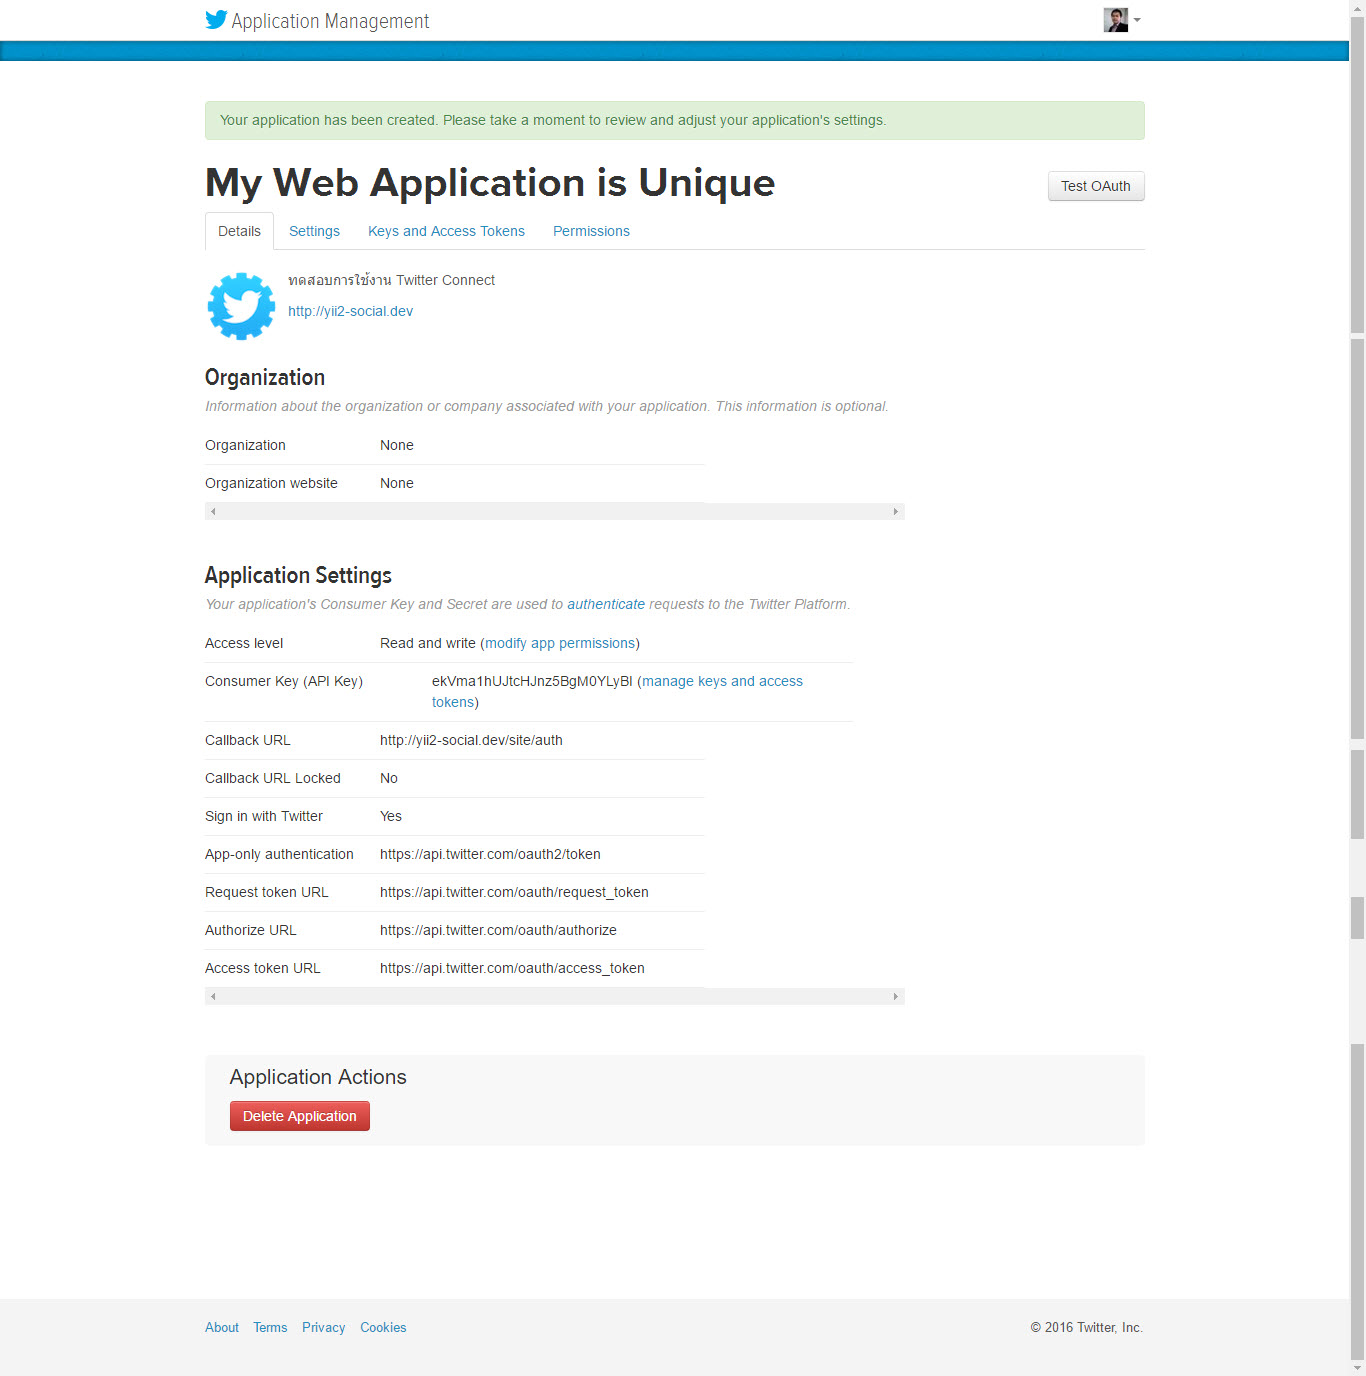Click the My Web Application is Unique heading
1366x1376 pixels.
[490, 183]
